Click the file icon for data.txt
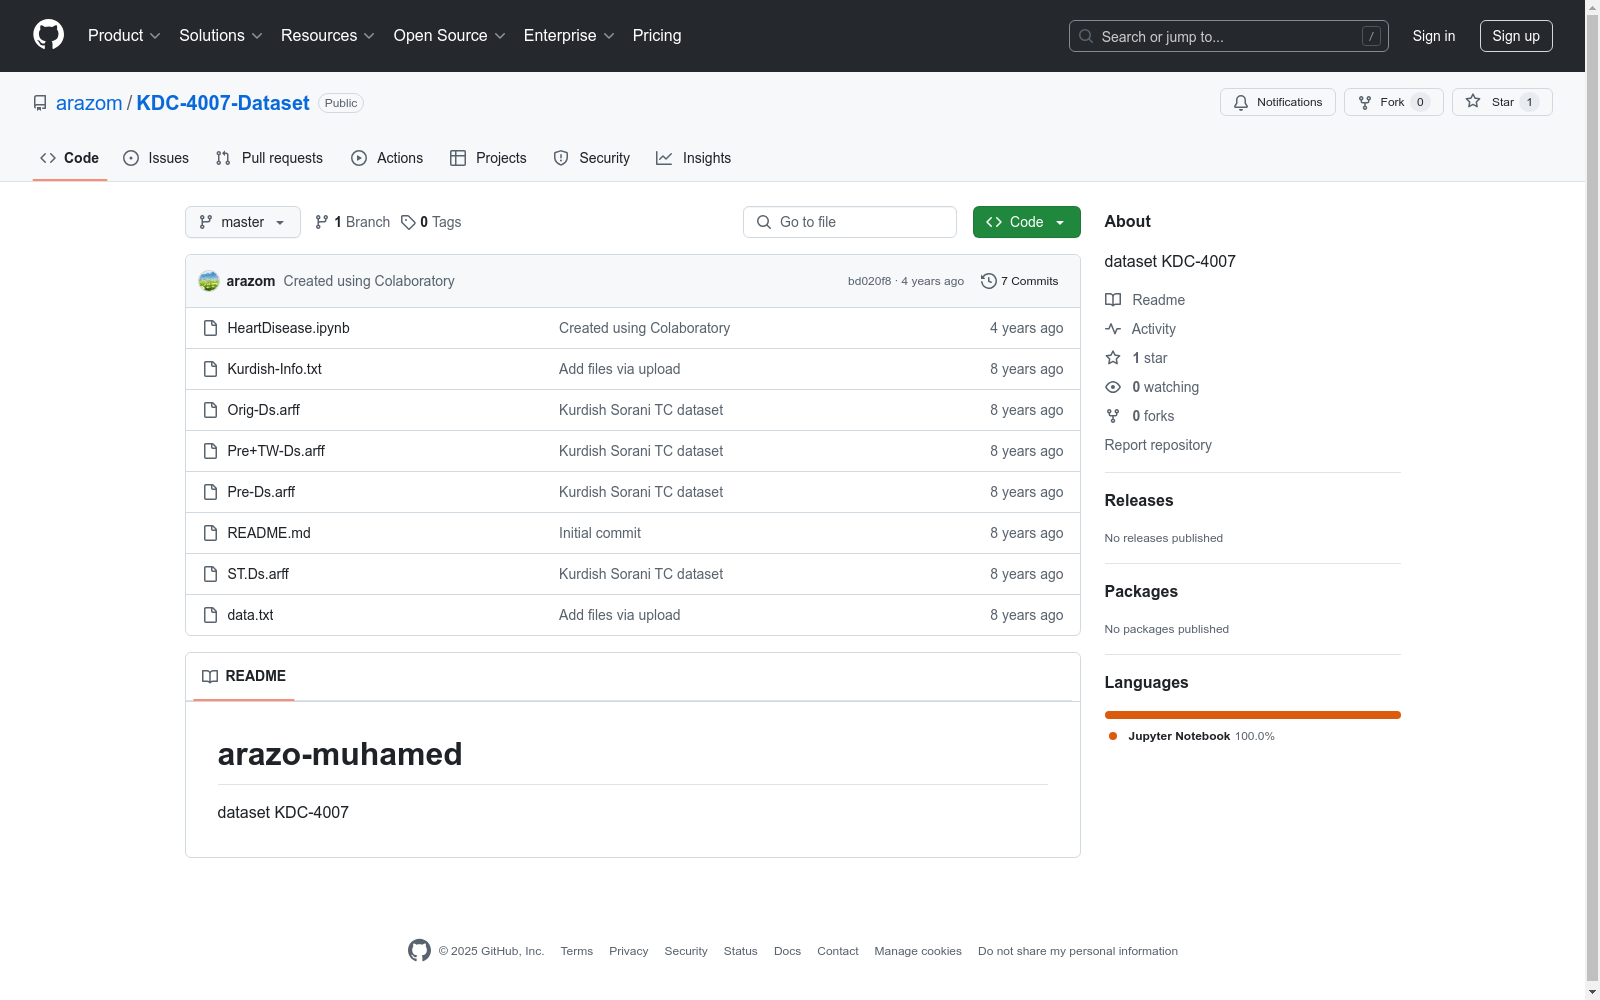1600x1000 pixels. tap(210, 615)
